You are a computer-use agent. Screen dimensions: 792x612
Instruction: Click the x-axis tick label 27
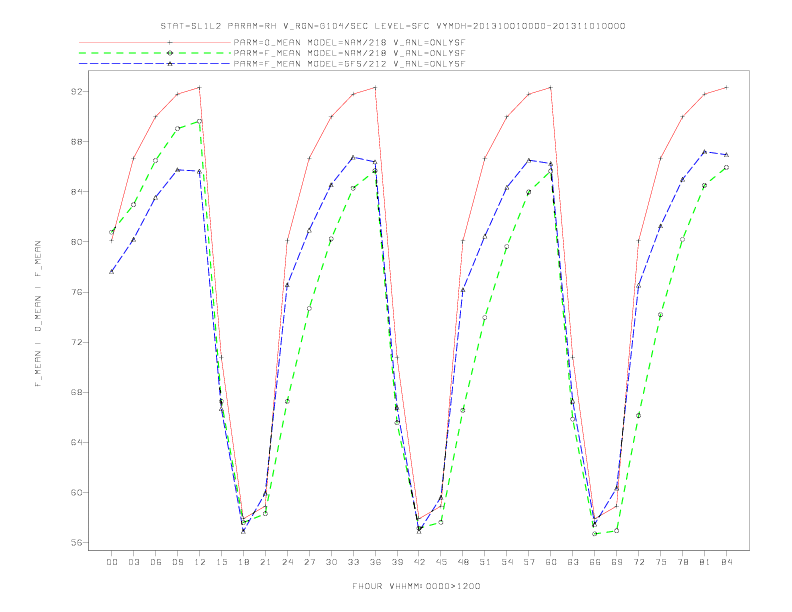coord(309,562)
